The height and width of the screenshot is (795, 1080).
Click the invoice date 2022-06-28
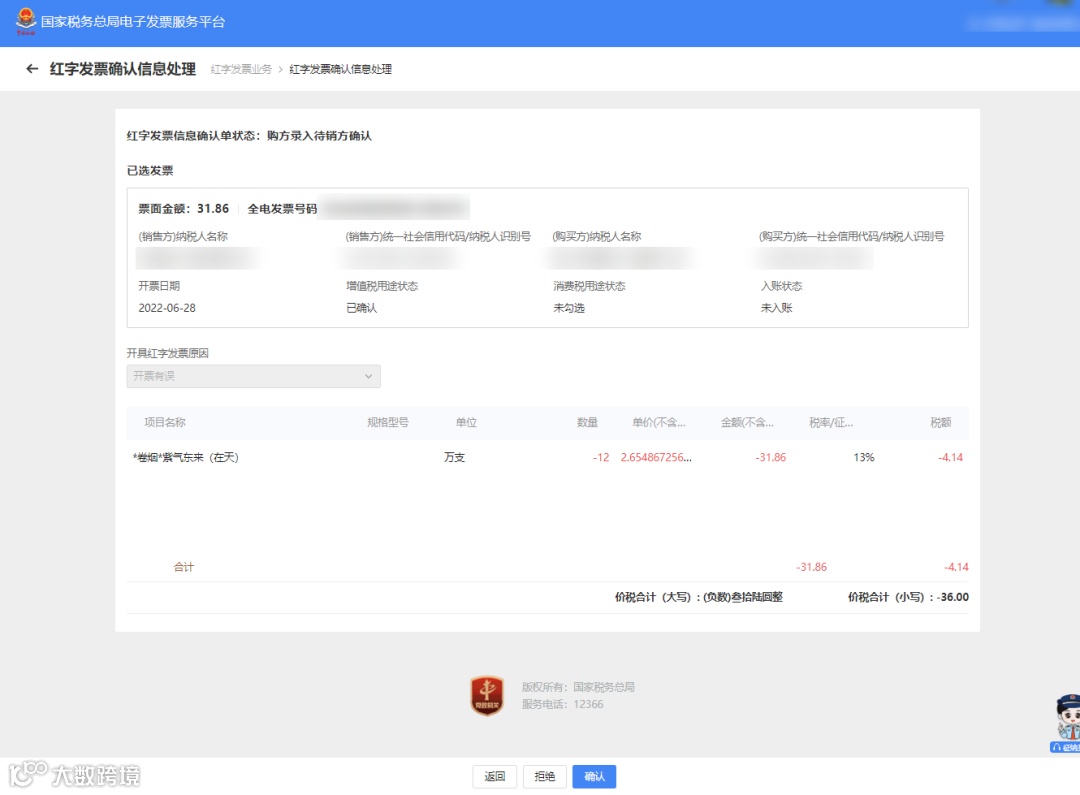167,308
